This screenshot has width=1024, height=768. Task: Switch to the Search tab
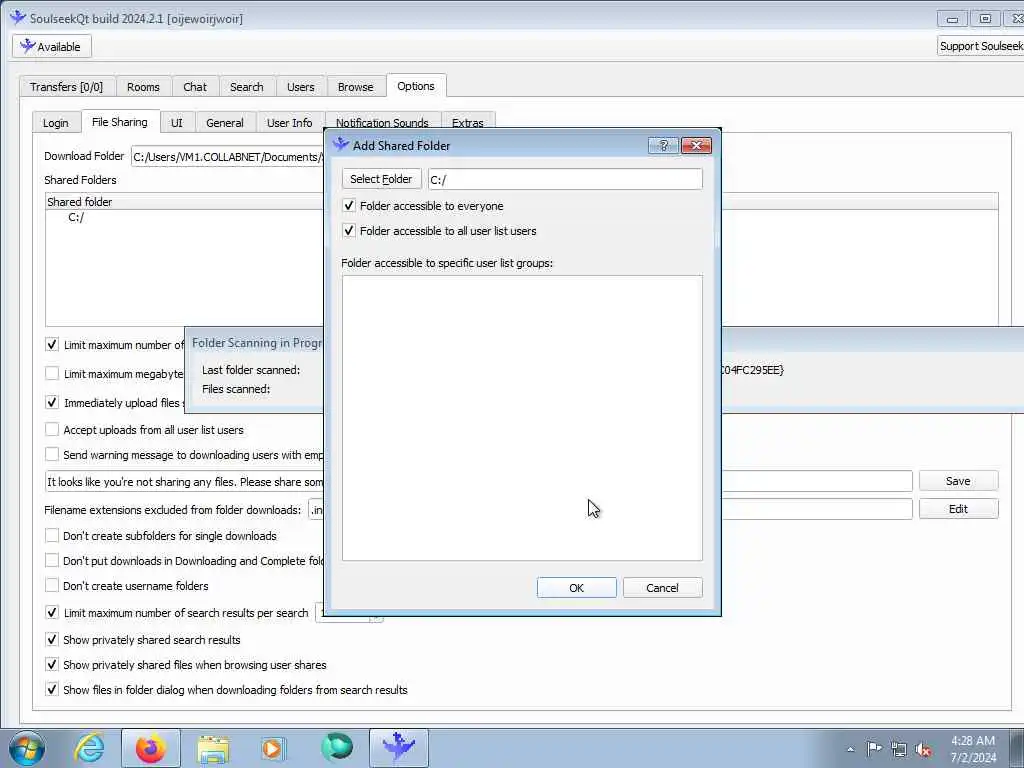click(246, 87)
